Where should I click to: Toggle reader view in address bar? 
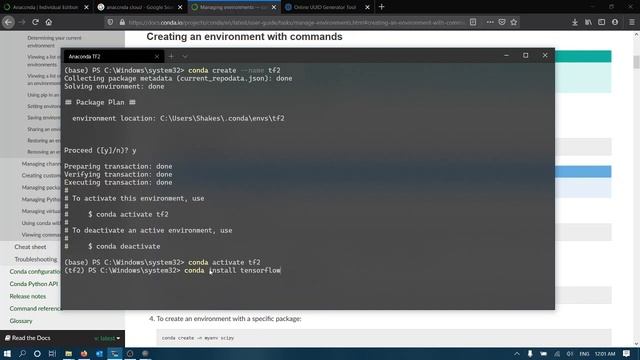pyautogui.click(x=473, y=22)
